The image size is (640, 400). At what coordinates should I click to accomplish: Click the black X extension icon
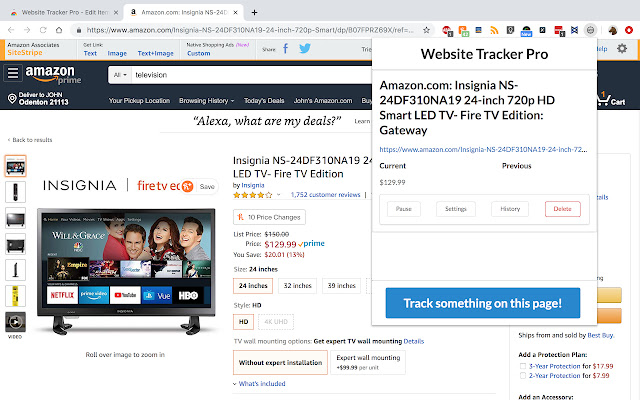pyautogui.click(x=542, y=30)
